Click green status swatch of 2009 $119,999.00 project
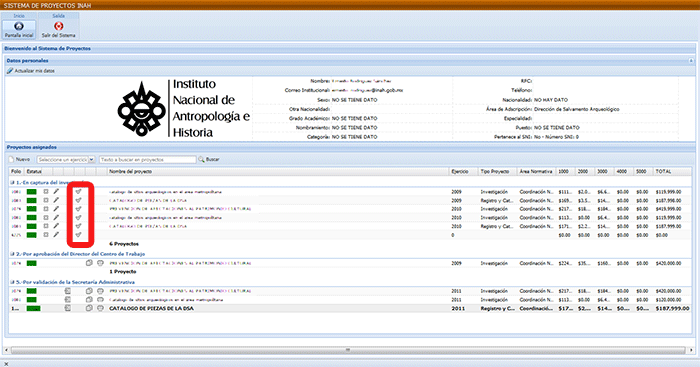This screenshot has height=367, width=700. (x=31, y=192)
